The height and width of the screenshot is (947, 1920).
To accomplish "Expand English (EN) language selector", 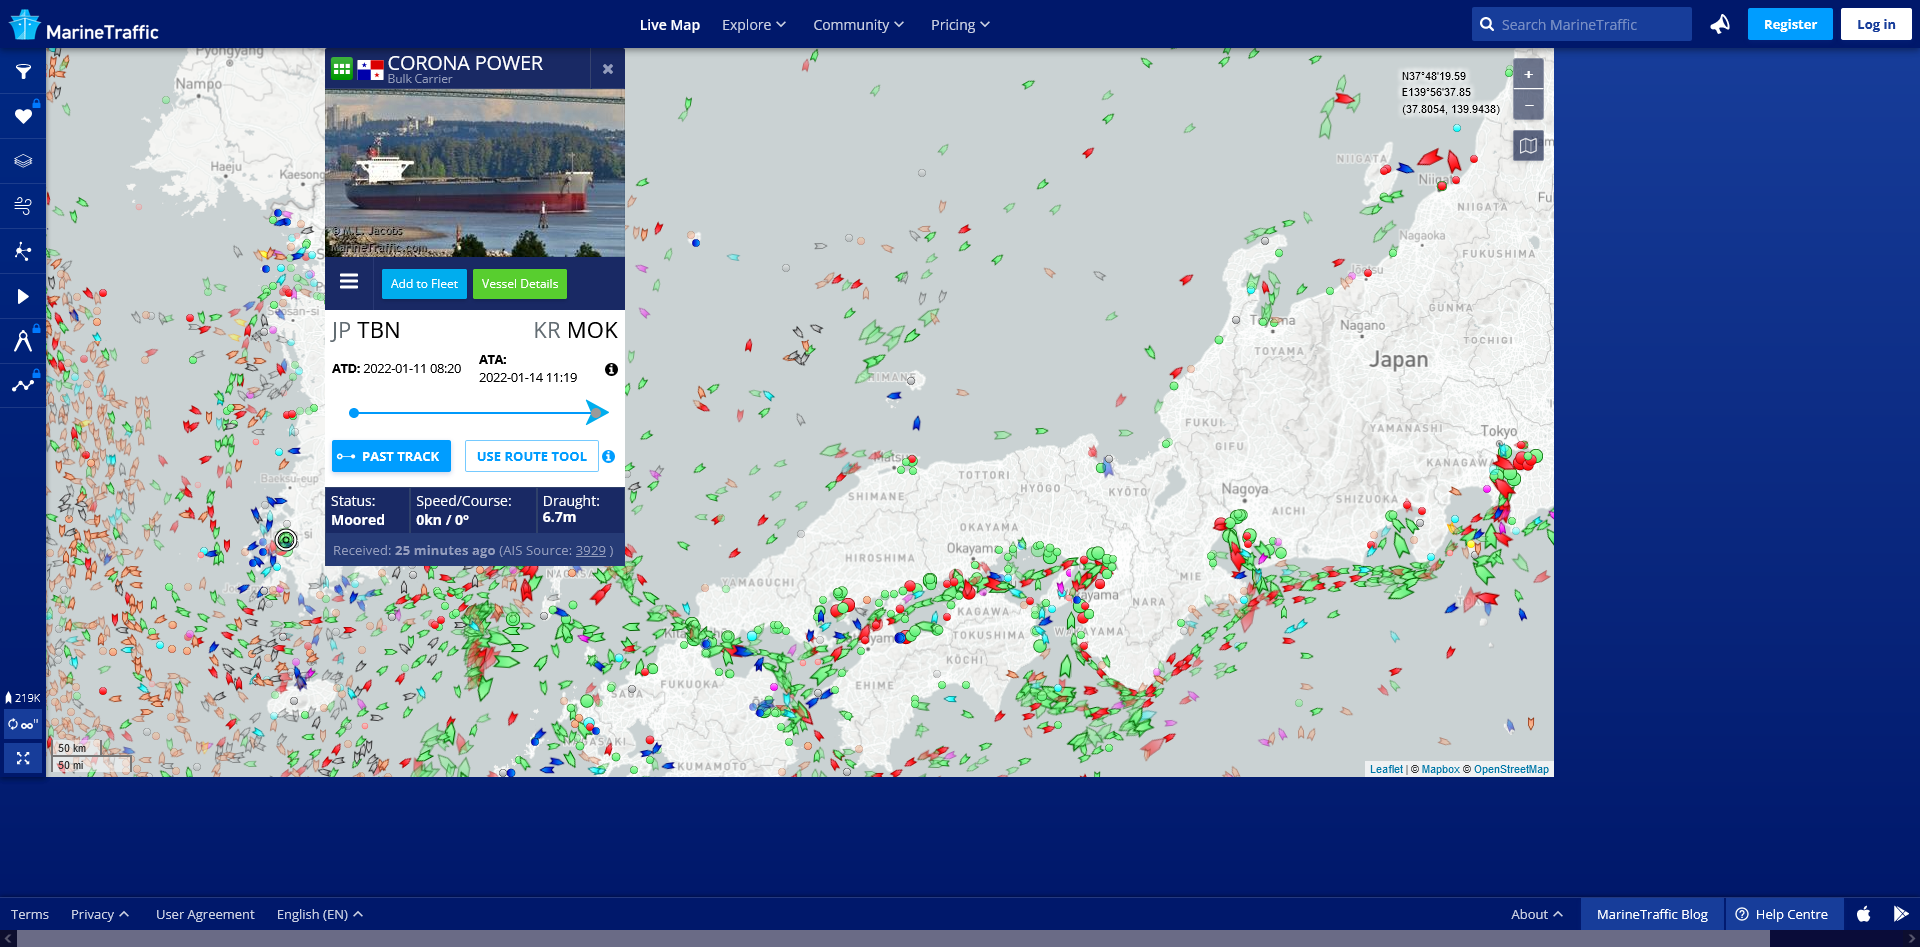I will click(320, 914).
